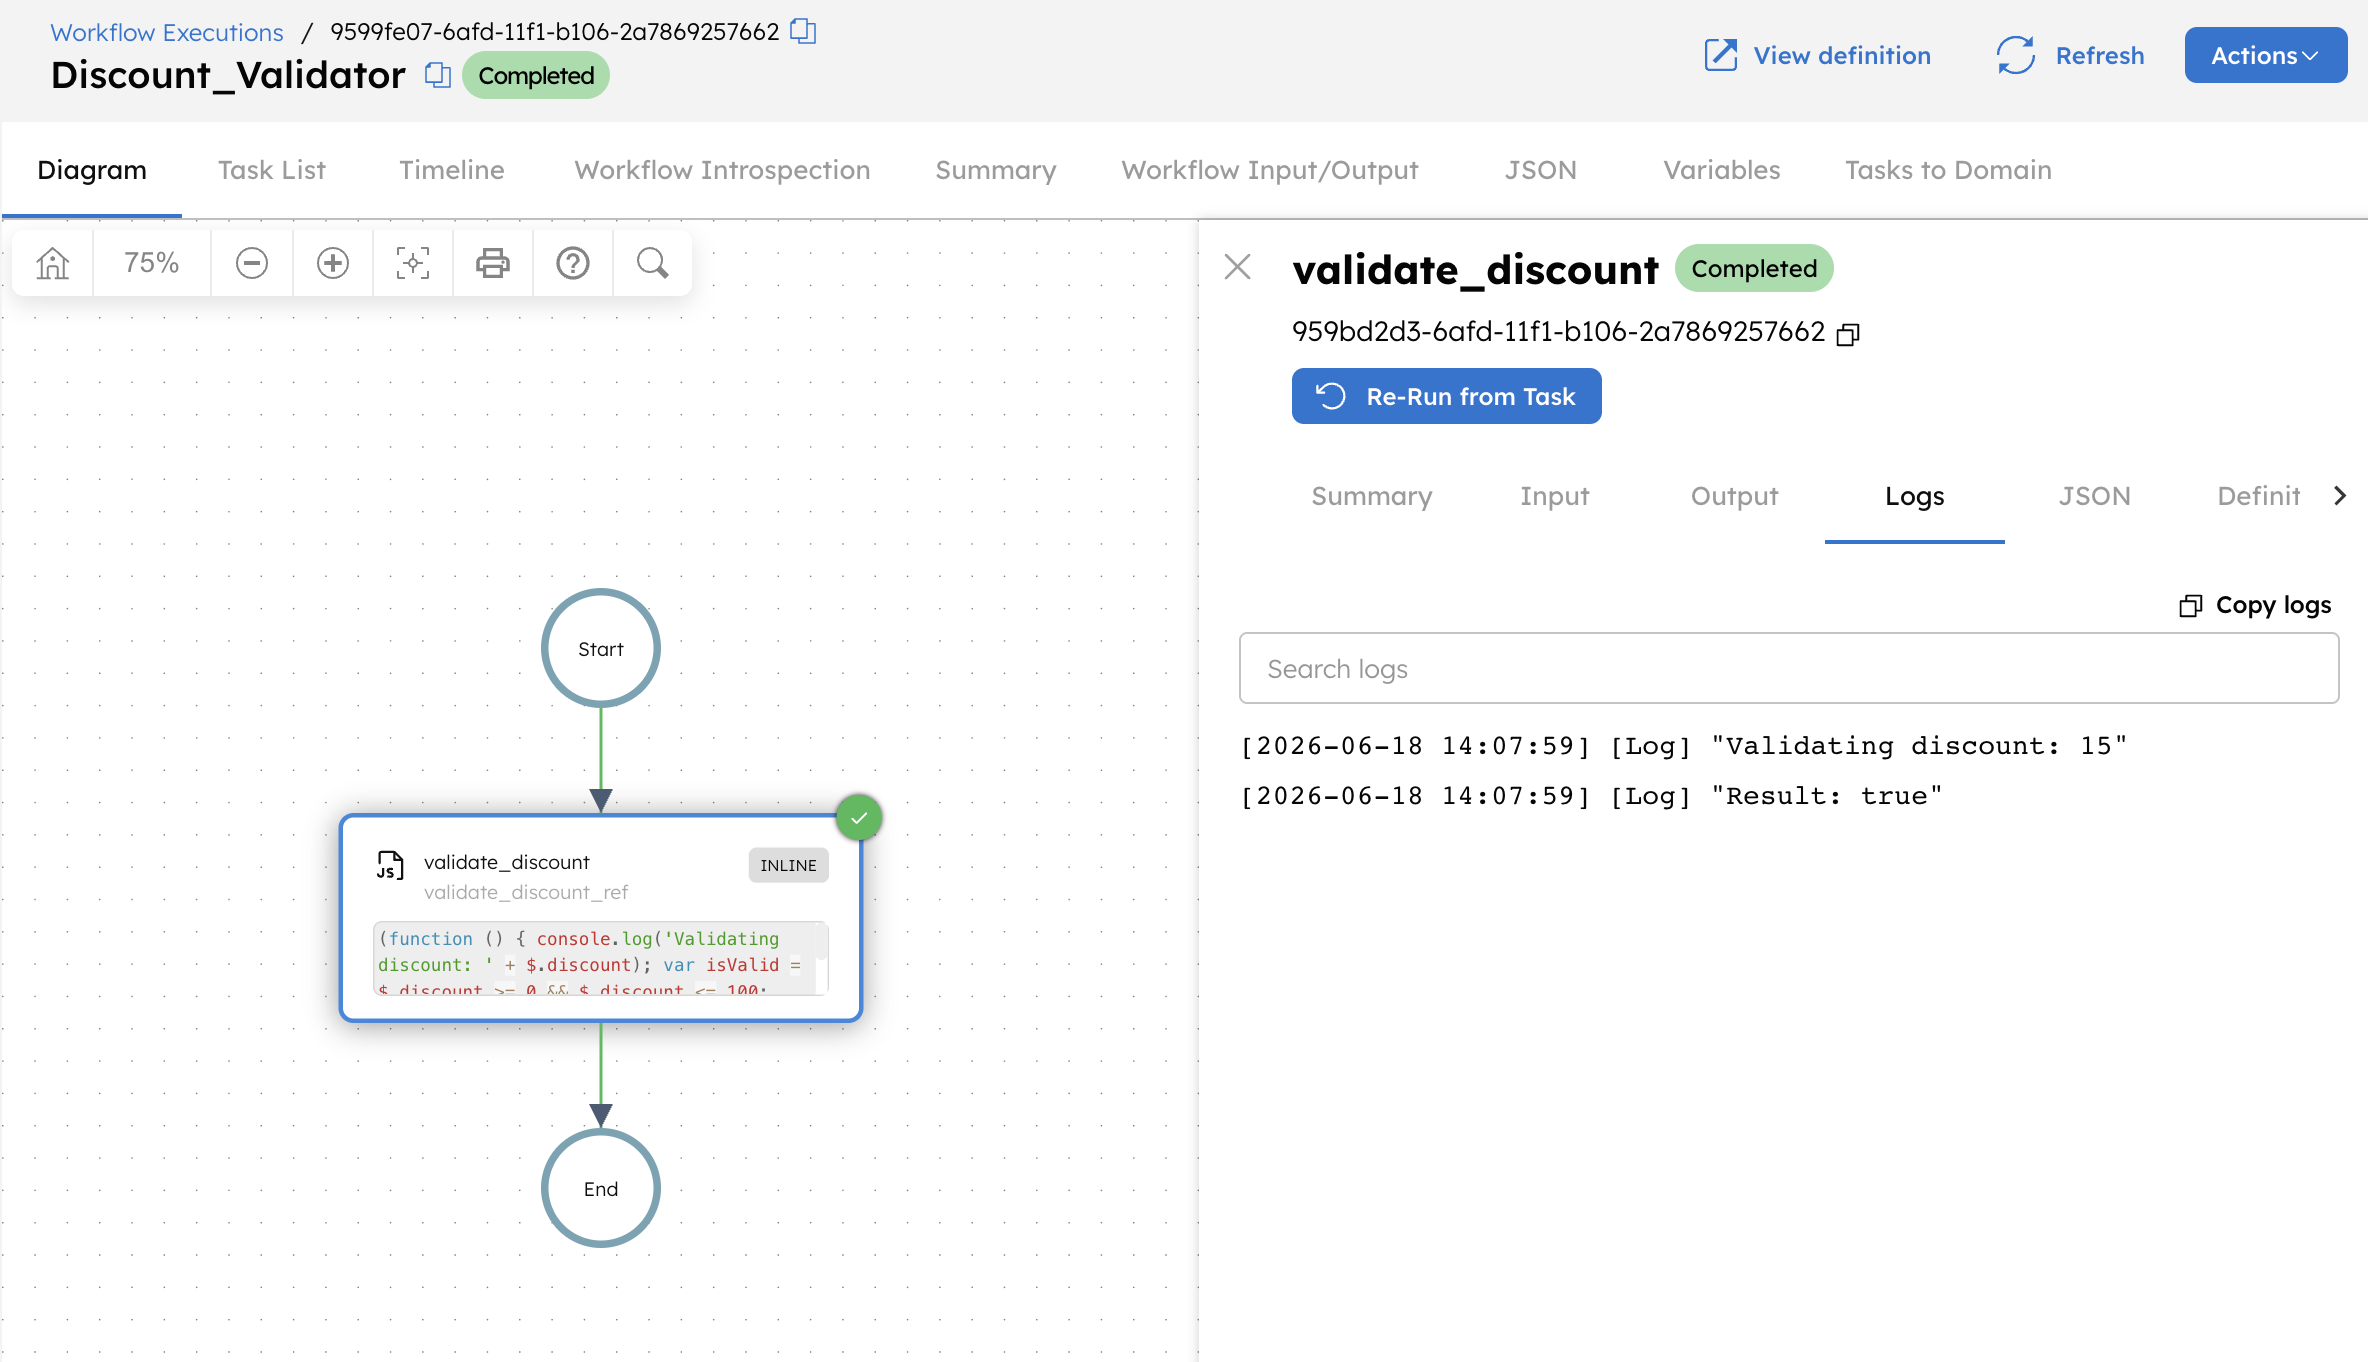Click the "Result: true" log line

click(1592, 796)
